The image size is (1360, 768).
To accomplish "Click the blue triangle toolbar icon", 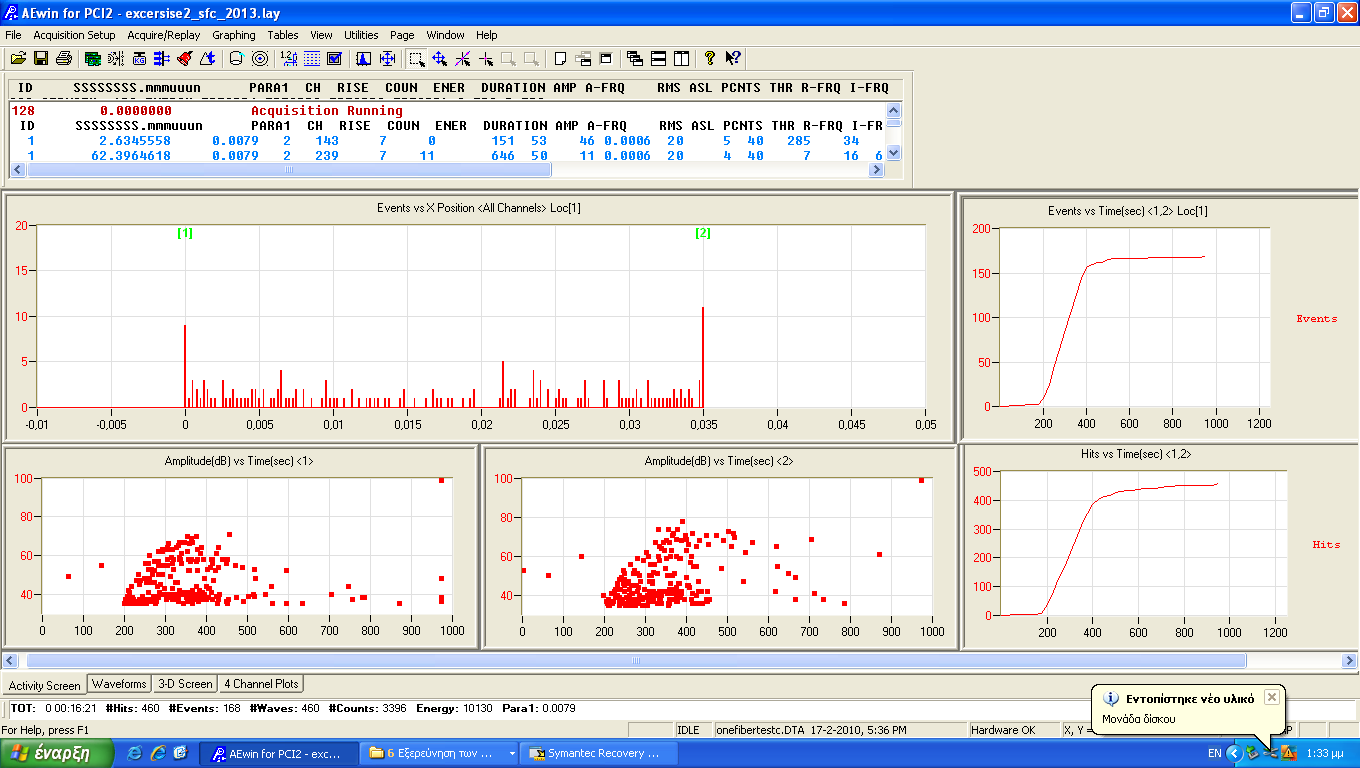I will coord(207,58).
